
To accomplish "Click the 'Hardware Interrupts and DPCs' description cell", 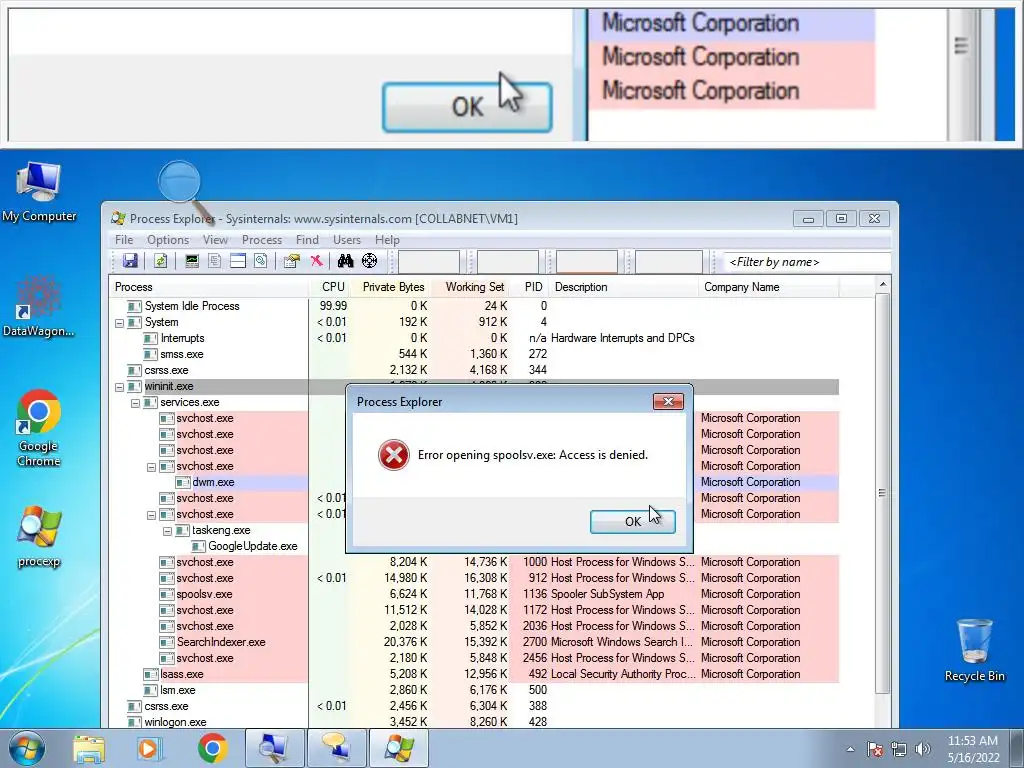I will (622, 338).
